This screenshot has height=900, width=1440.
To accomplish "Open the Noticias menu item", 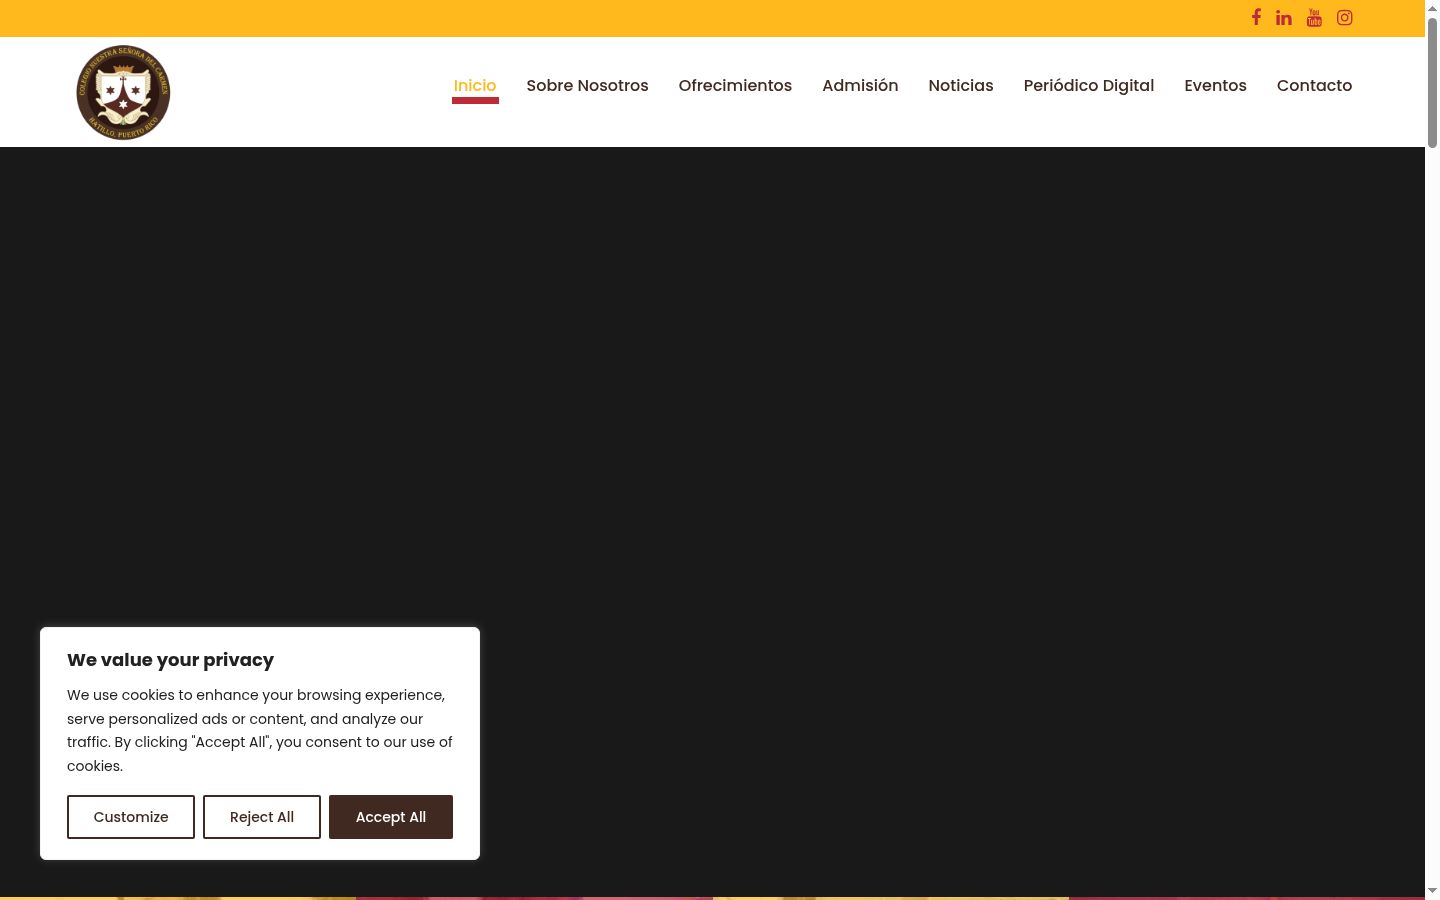I will pos(961,86).
